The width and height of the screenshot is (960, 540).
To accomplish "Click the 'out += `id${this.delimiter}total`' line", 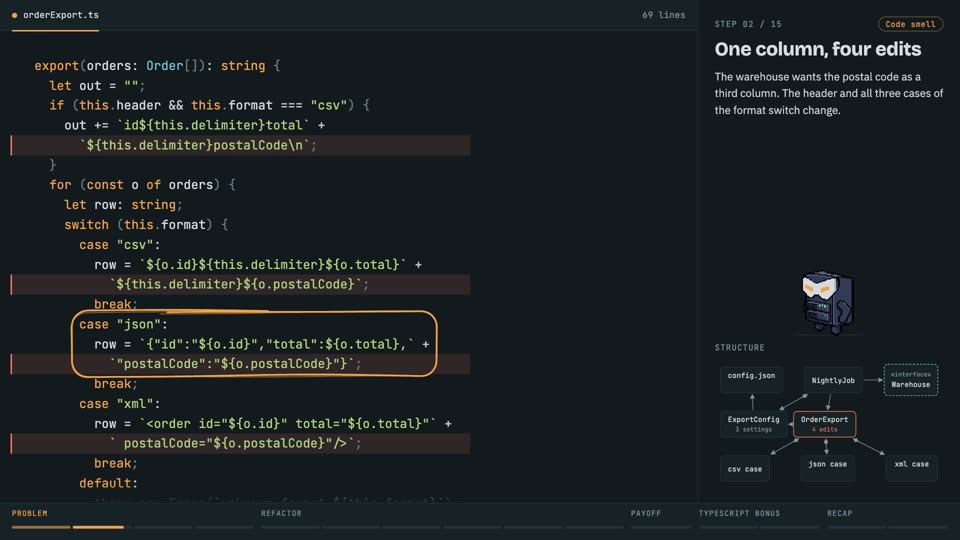I will click(195, 125).
